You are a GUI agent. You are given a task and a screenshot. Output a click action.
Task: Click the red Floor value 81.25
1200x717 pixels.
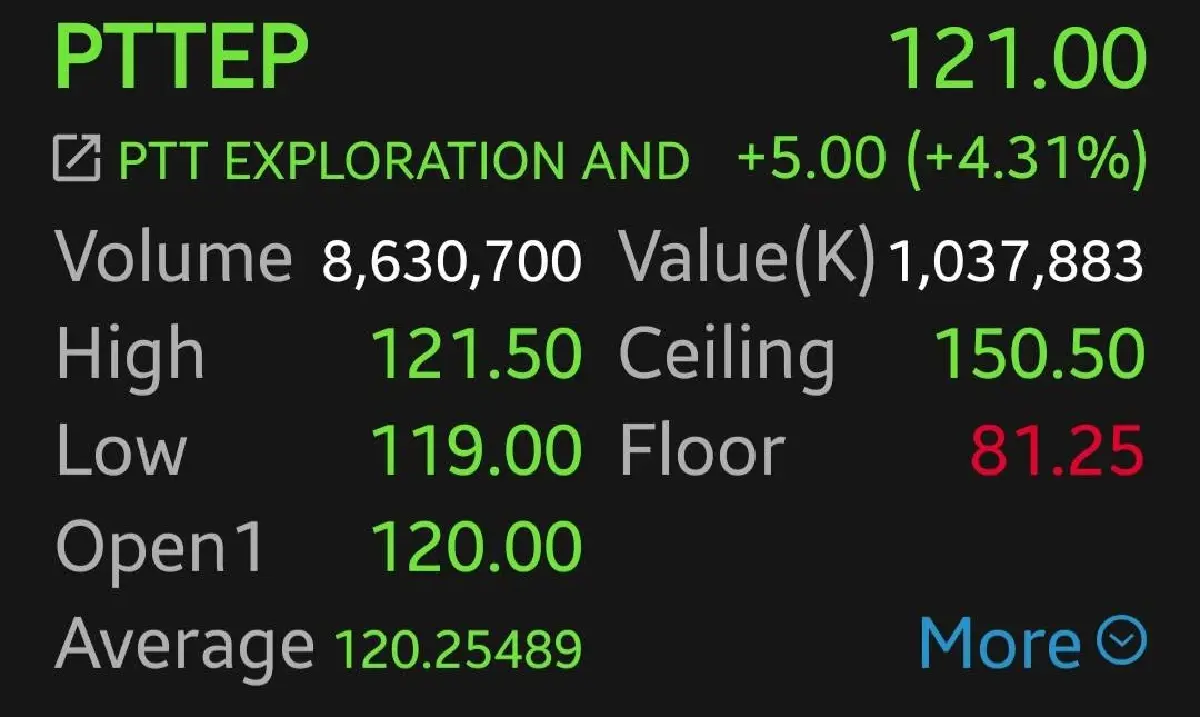pos(1058,449)
